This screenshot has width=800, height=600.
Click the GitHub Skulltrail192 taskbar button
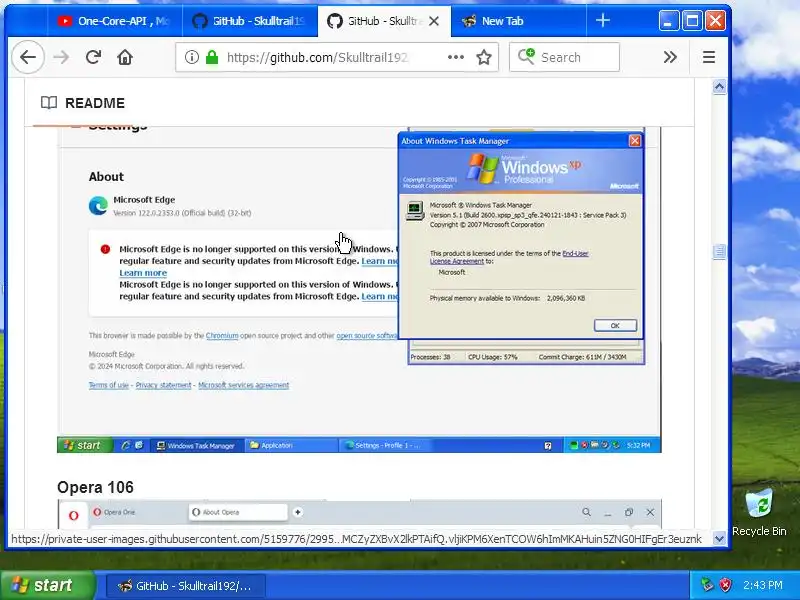click(x=186, y=586)
